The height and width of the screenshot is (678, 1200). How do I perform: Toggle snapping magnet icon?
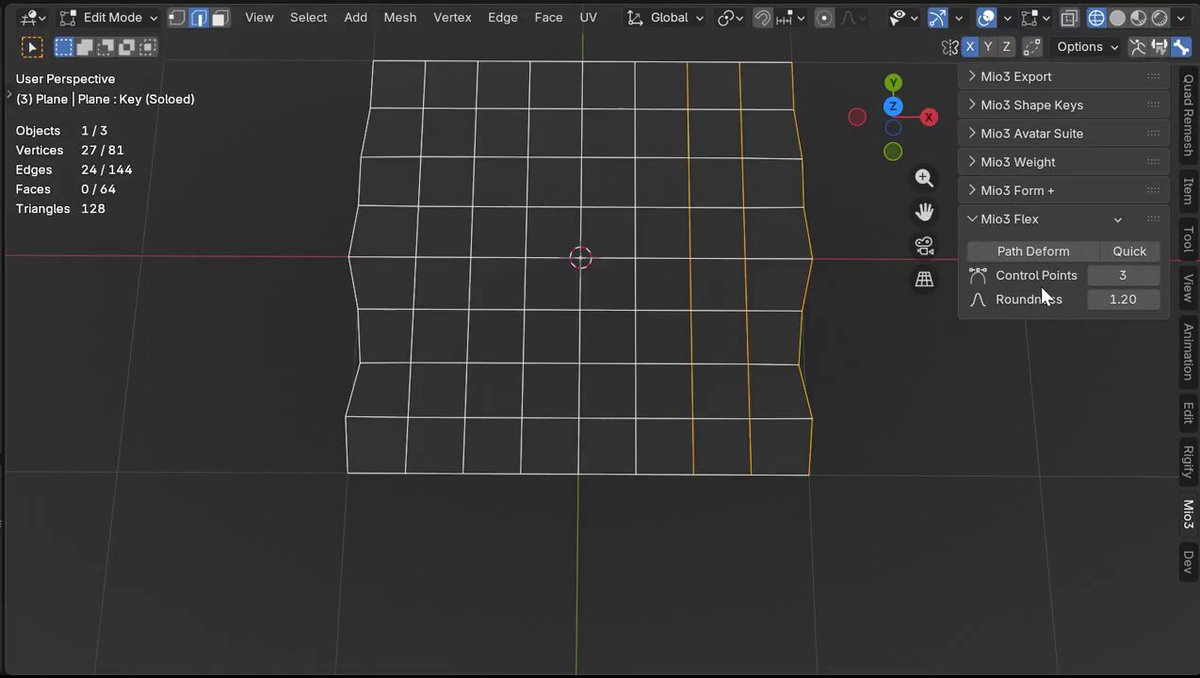coord(762,17)
